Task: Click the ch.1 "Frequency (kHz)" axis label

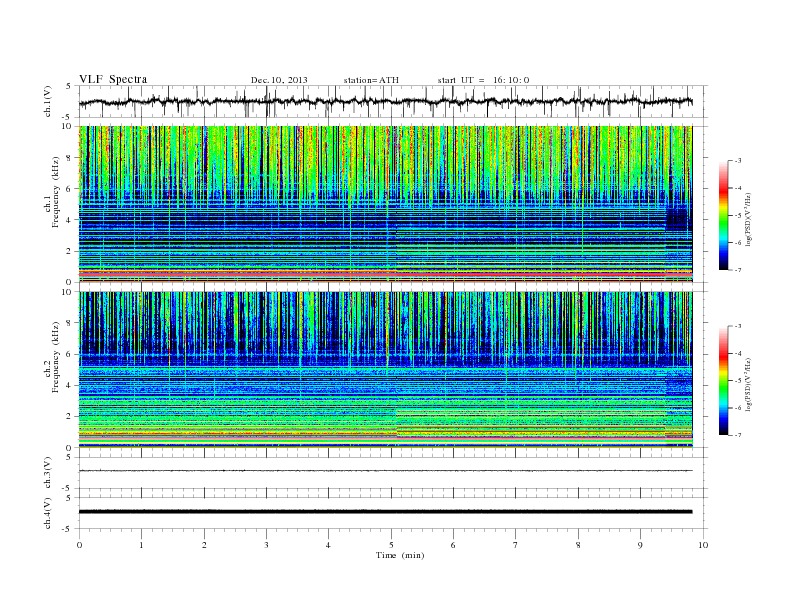Action: pyautogui.click(x=56, y=192)
